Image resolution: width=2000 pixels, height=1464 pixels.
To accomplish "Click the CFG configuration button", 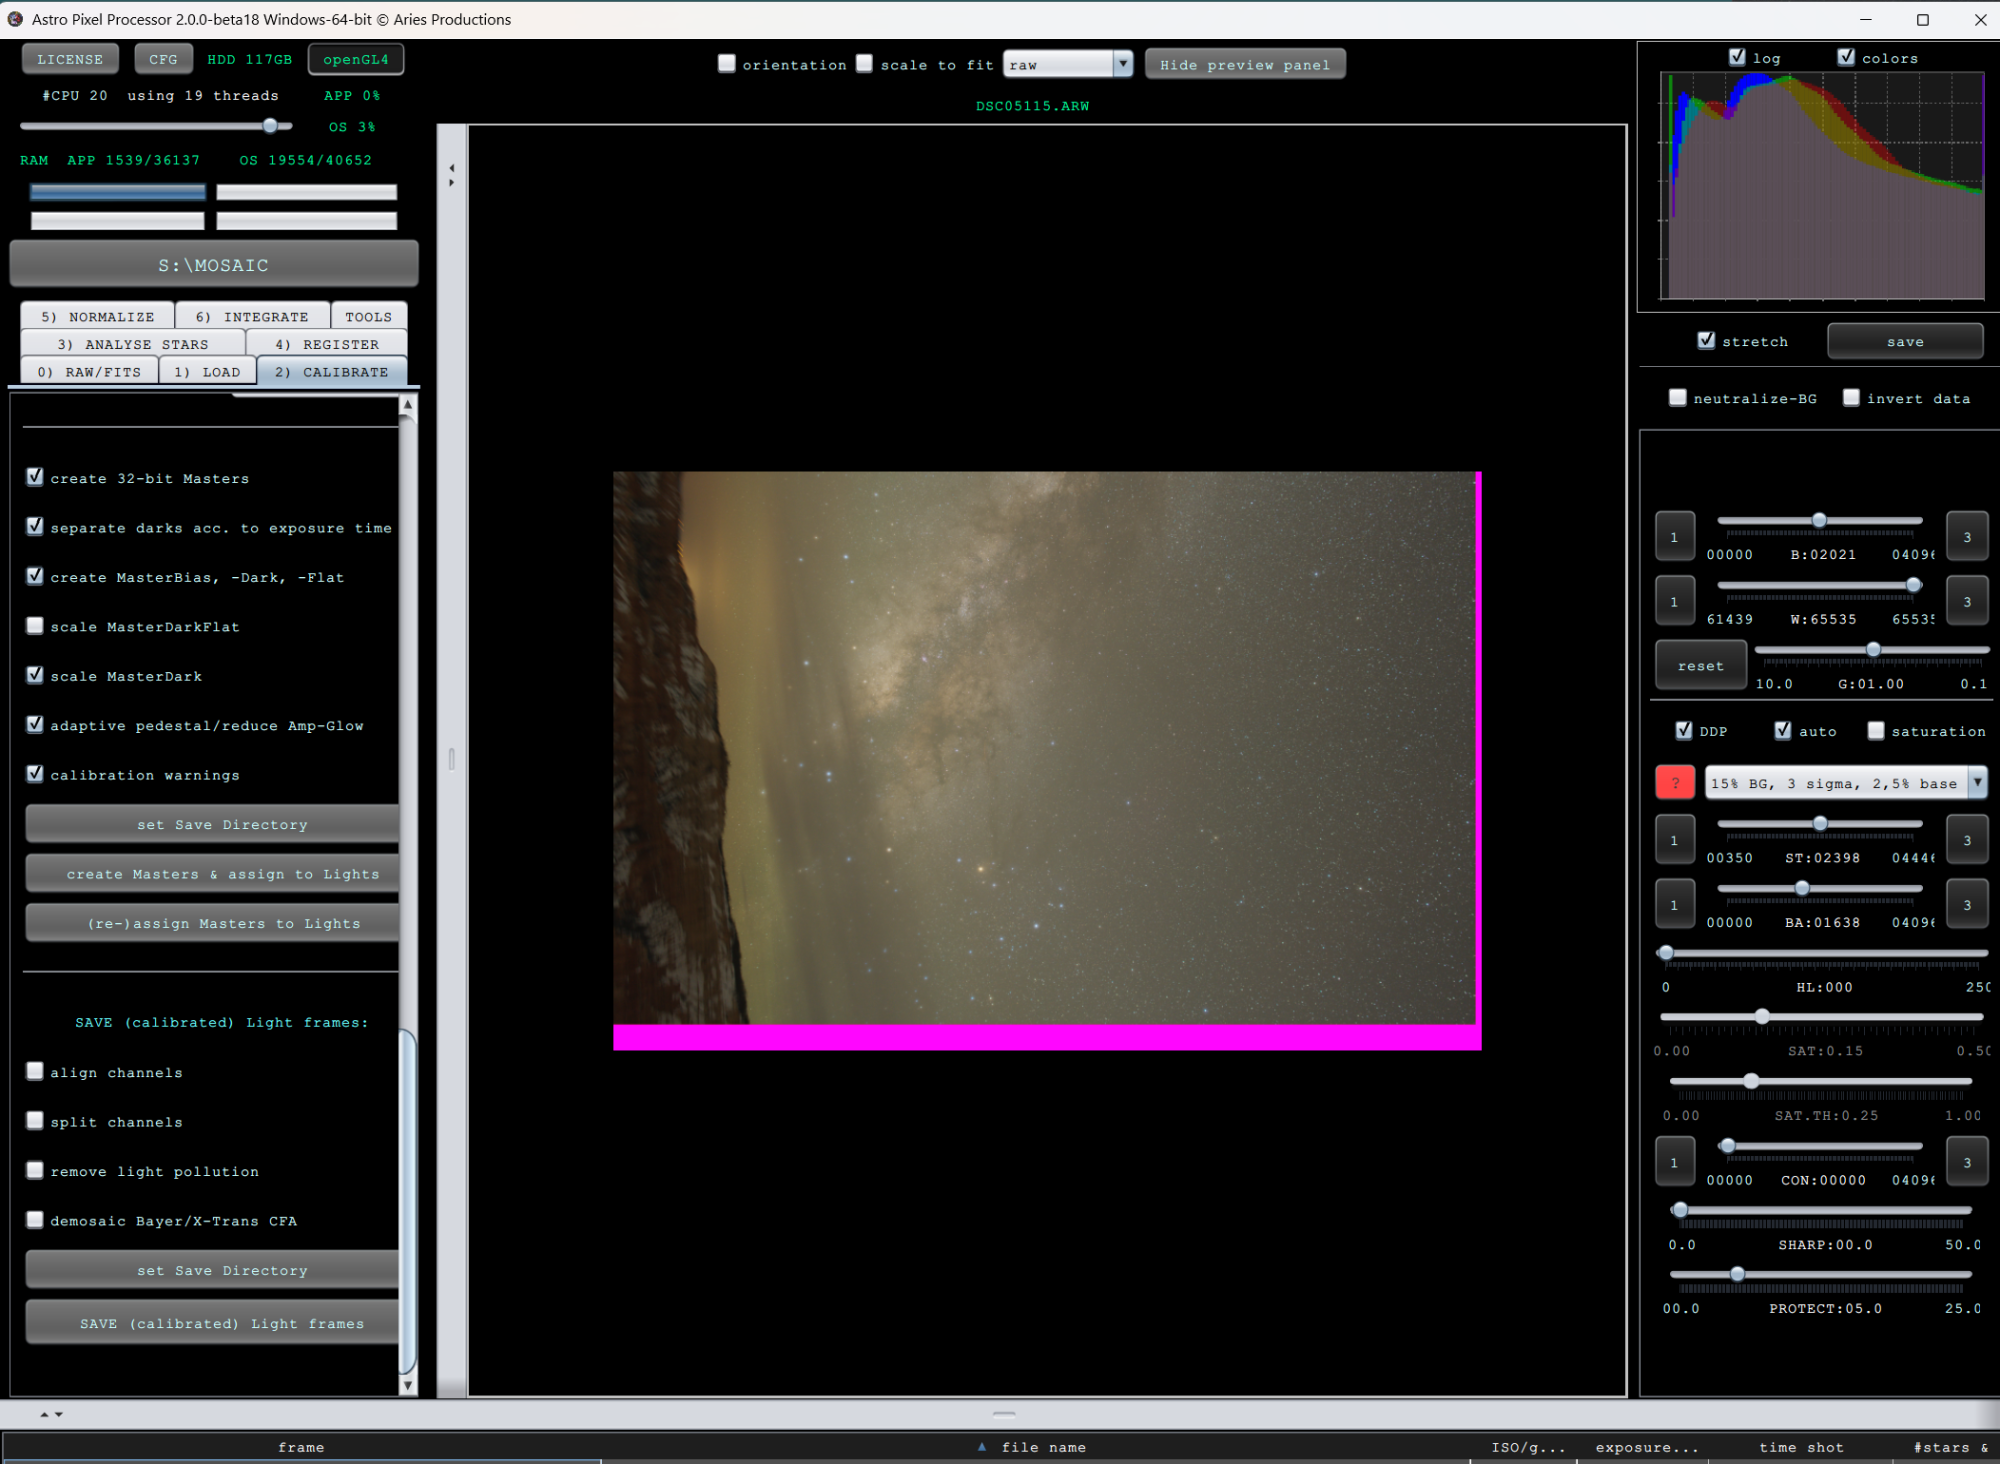I will coord(163,58).
